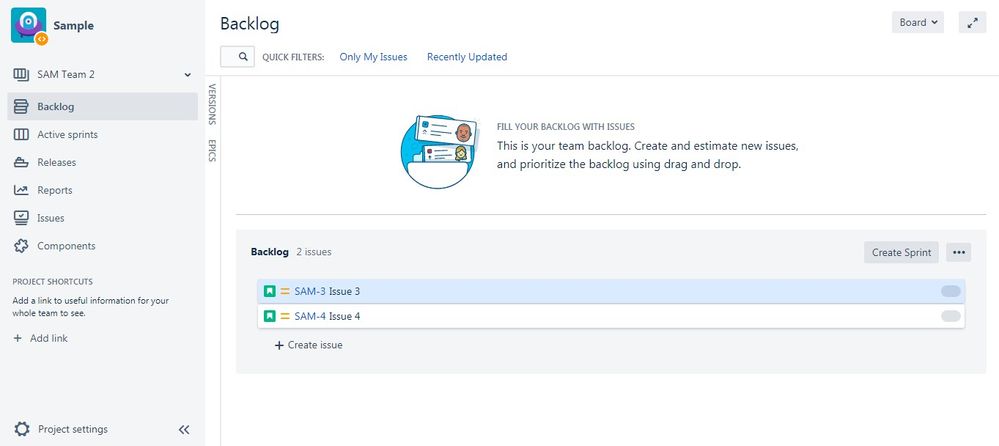
Task: Click the Add link shortcut
Action: (x=48, y=338)
